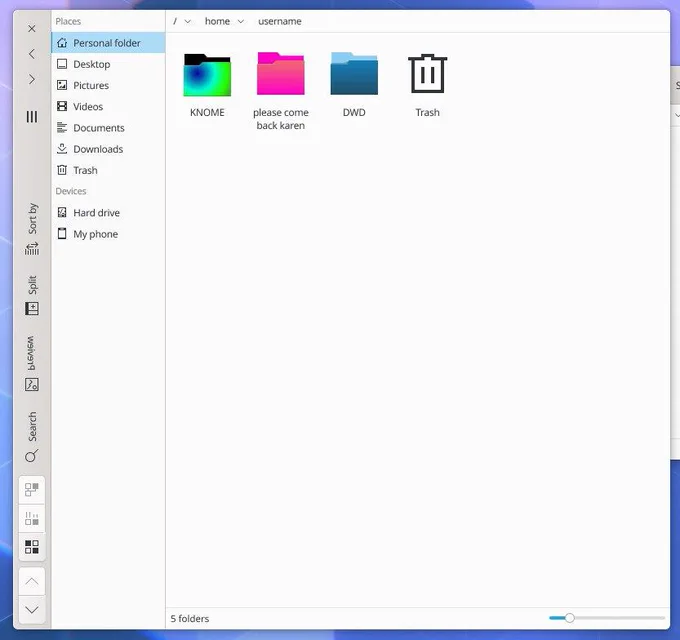Click the home icon beside Personal folder

[62, 42]
